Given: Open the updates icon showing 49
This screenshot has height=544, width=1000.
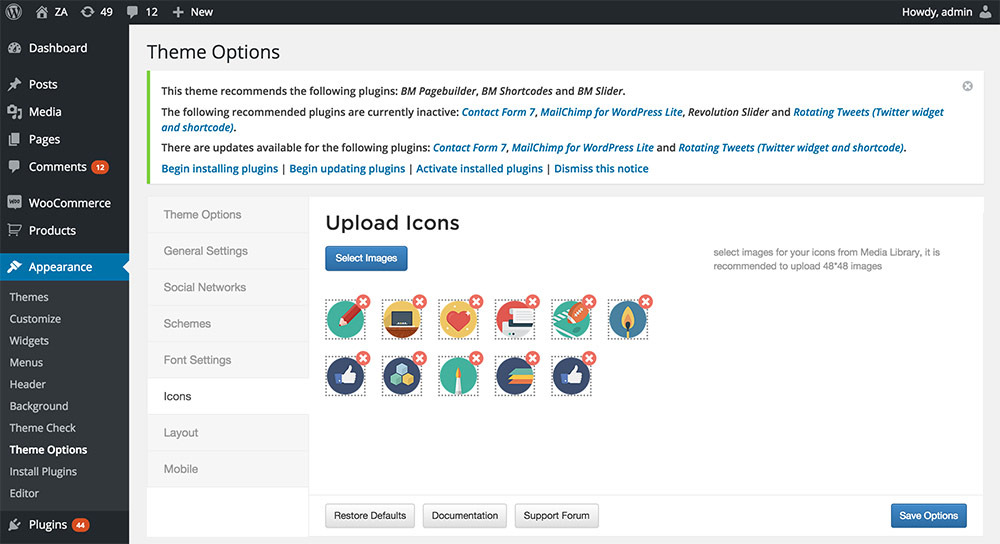Looking at the screenshot, I should pyautogui.click(x=88, y=12).
